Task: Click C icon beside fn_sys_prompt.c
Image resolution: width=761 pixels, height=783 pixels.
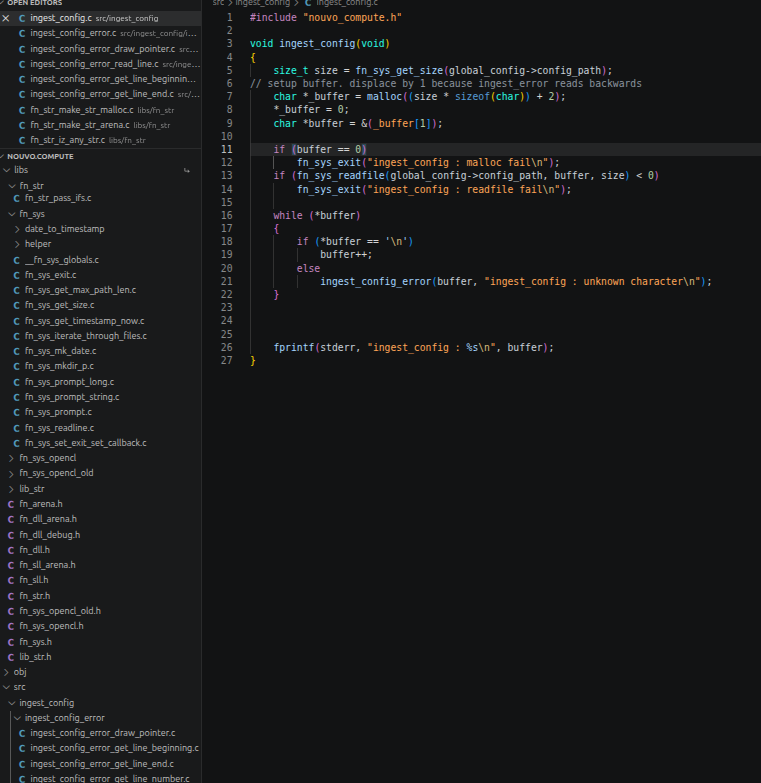Action: [x=16, y=412]
